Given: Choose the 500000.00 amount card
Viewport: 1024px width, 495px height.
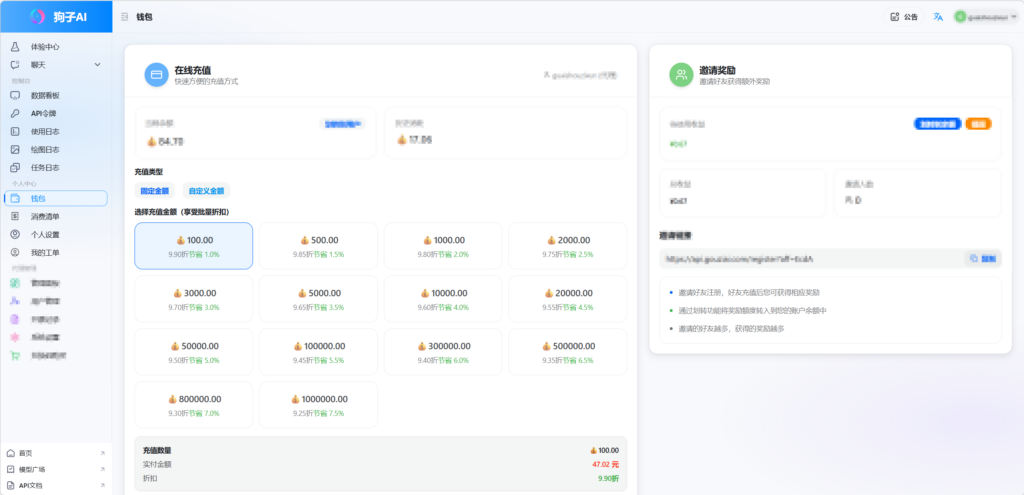Looking at the screenshot, I should tap(568, 352).
